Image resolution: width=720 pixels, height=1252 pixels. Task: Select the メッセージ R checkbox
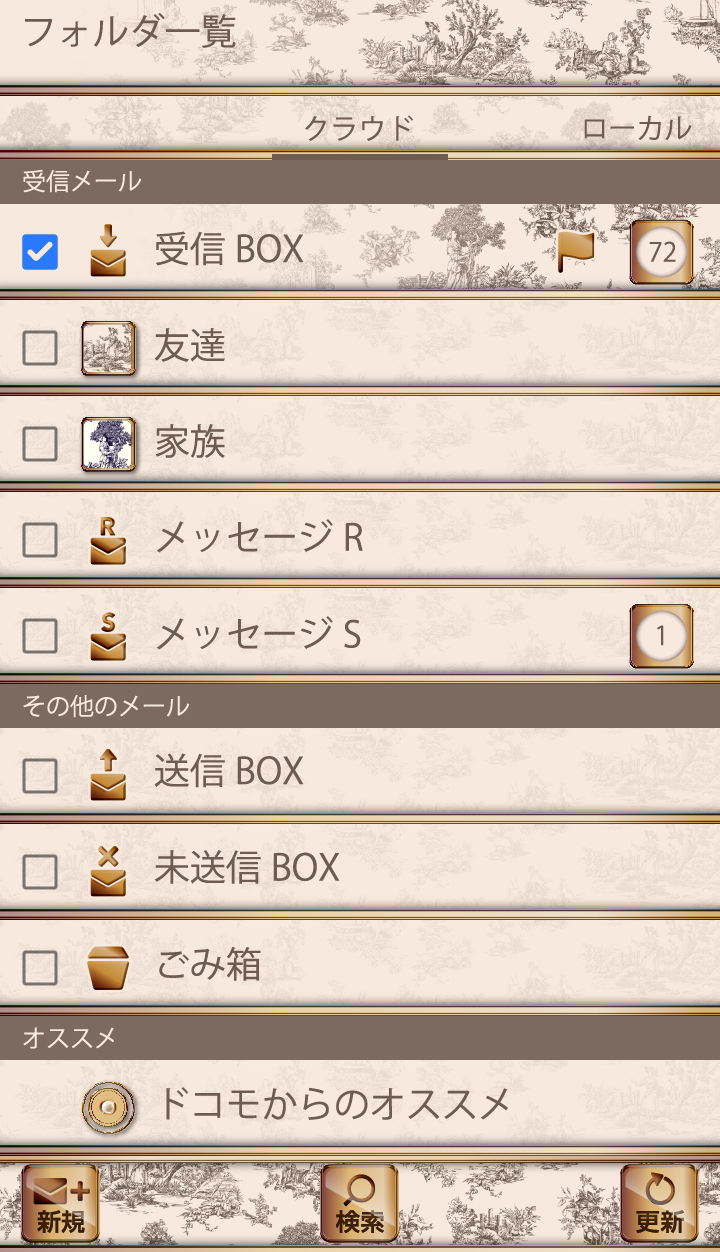pyautogui.click(x=40, y=540)
